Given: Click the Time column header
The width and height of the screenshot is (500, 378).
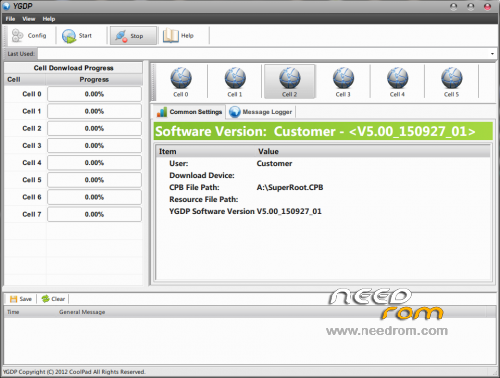Looking at the screenshot, I should pyautogui.click(x=30, y=312).
